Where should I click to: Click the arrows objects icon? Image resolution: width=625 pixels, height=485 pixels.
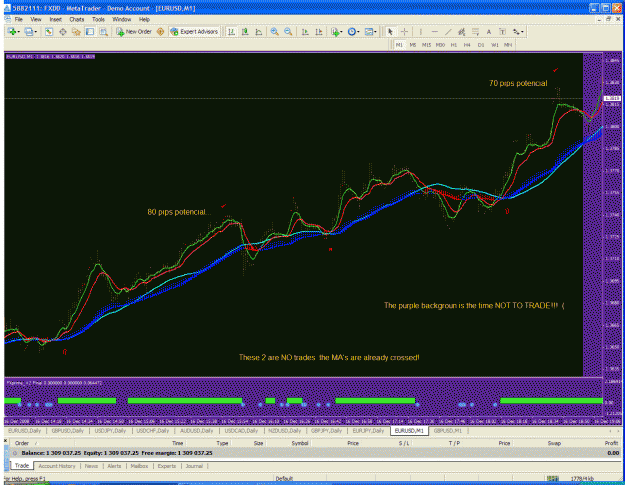click(x=516, y=31)
